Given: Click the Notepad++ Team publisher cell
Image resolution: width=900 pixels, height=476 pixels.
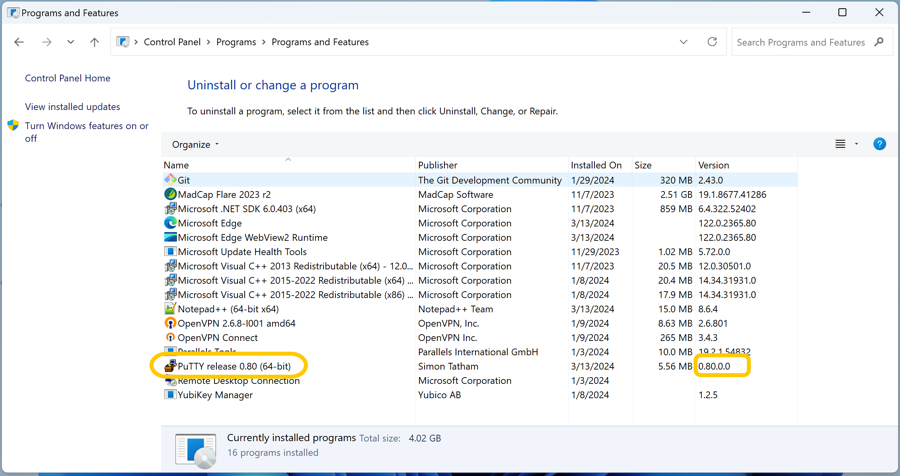Looking at the screenshot, I should [455, 309].
